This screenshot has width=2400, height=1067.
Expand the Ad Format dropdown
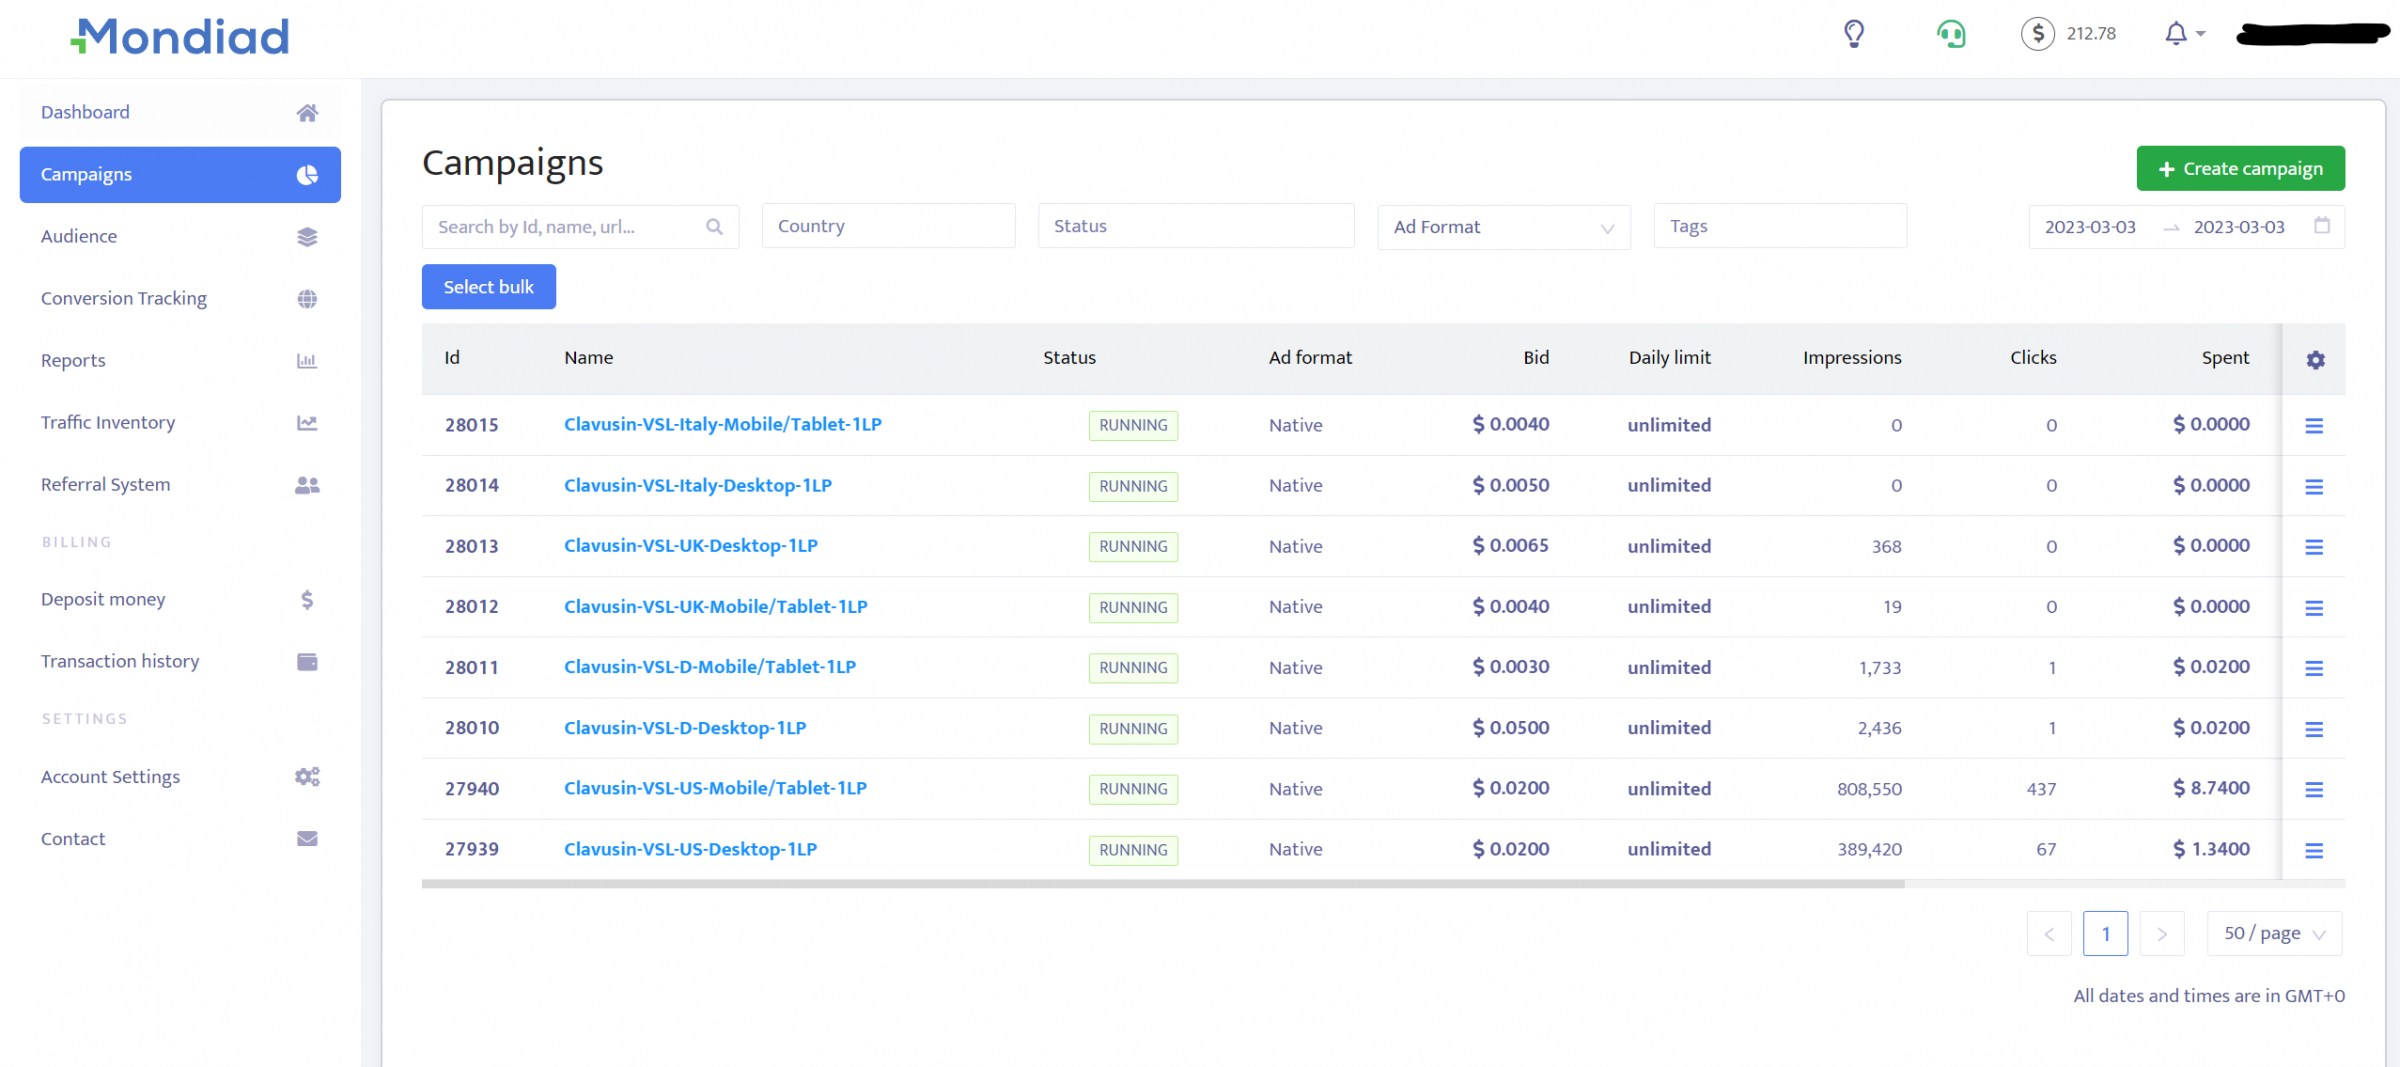[x=1504, y=227]
